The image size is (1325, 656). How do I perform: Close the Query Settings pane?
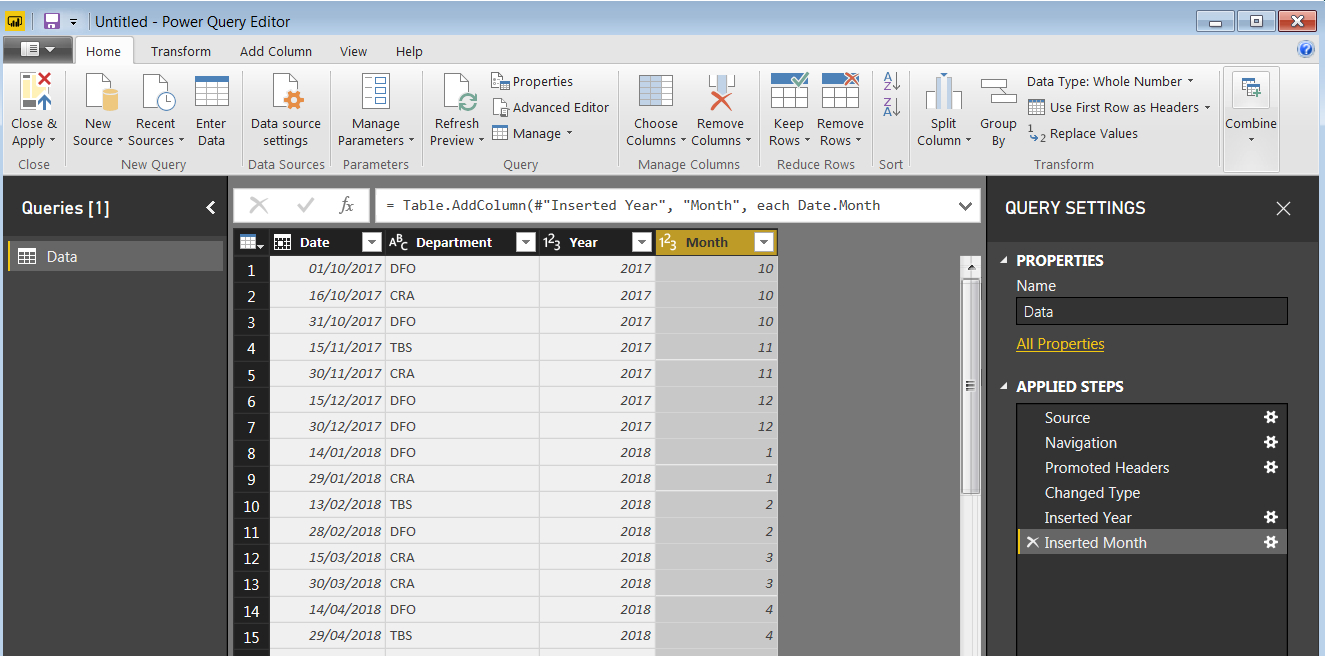1283,208
